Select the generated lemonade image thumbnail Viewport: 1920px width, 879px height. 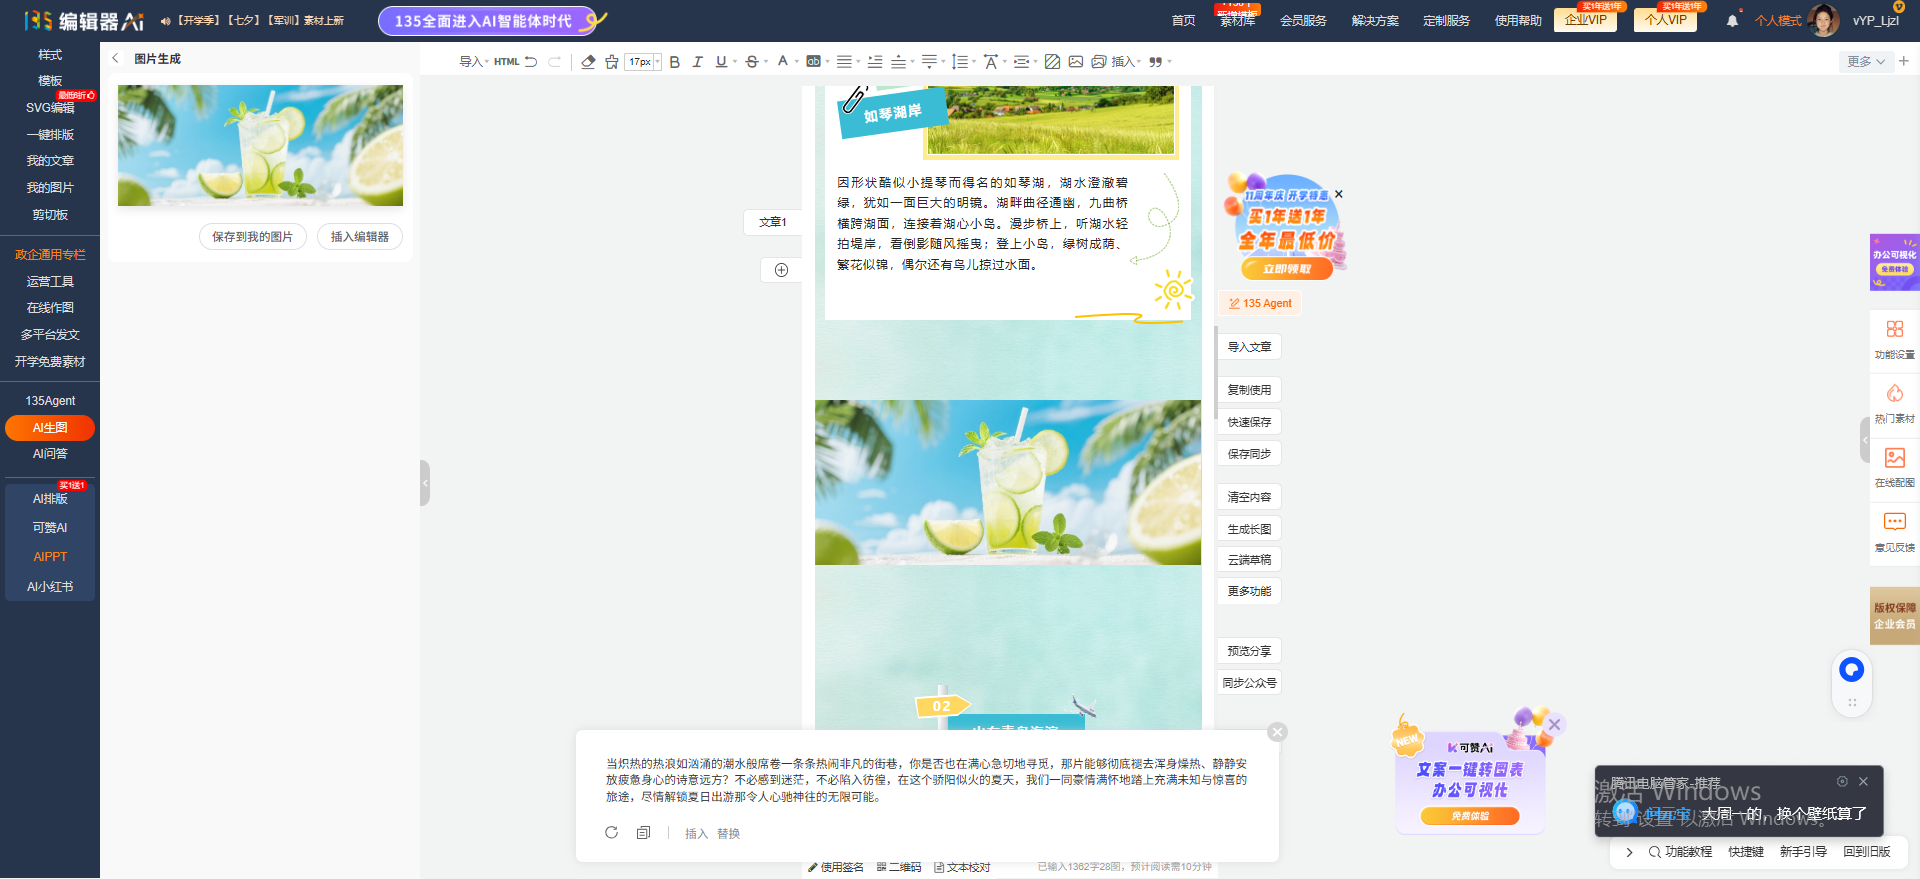tap(260, 145)
